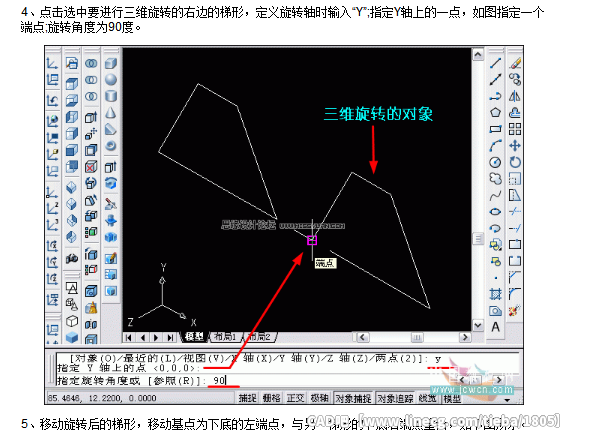Toggle 捕捉 snap mode

[x=247, y=398]
